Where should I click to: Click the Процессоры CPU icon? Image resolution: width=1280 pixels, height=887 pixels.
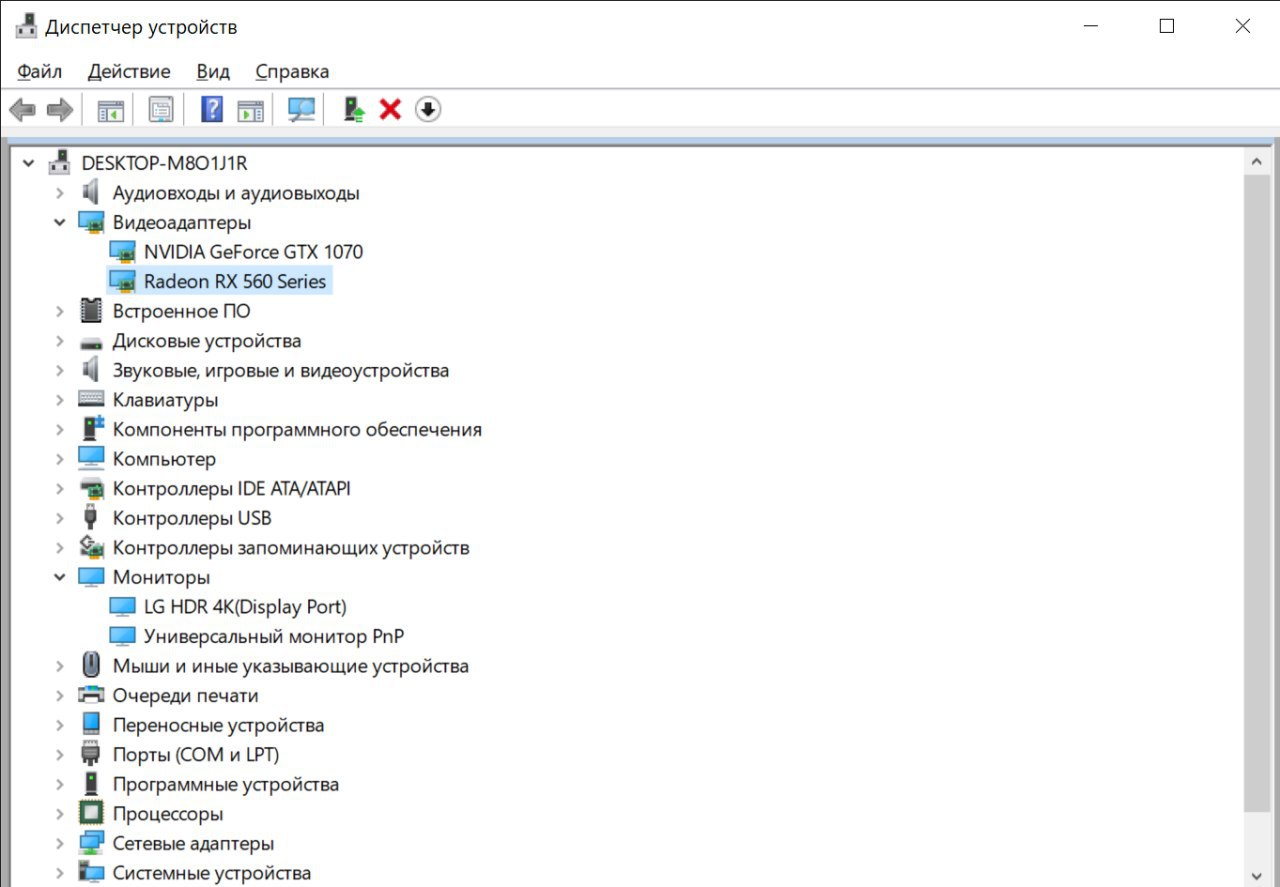click(91, 813)
